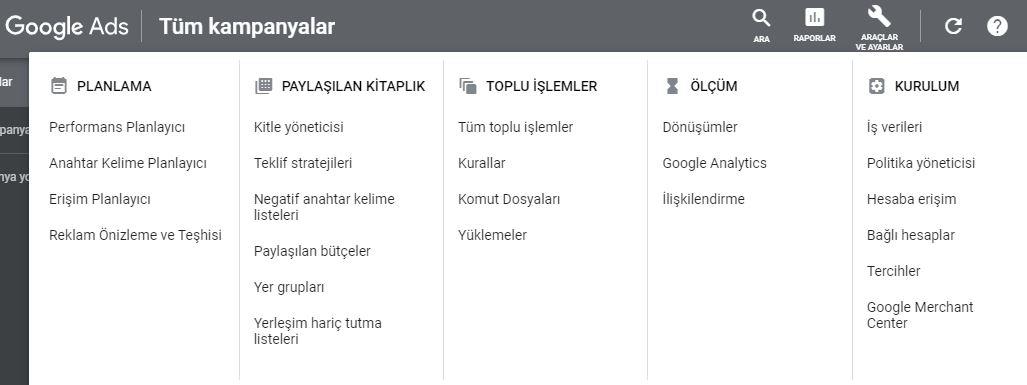Open the help question mark icon

pos(997,26)
